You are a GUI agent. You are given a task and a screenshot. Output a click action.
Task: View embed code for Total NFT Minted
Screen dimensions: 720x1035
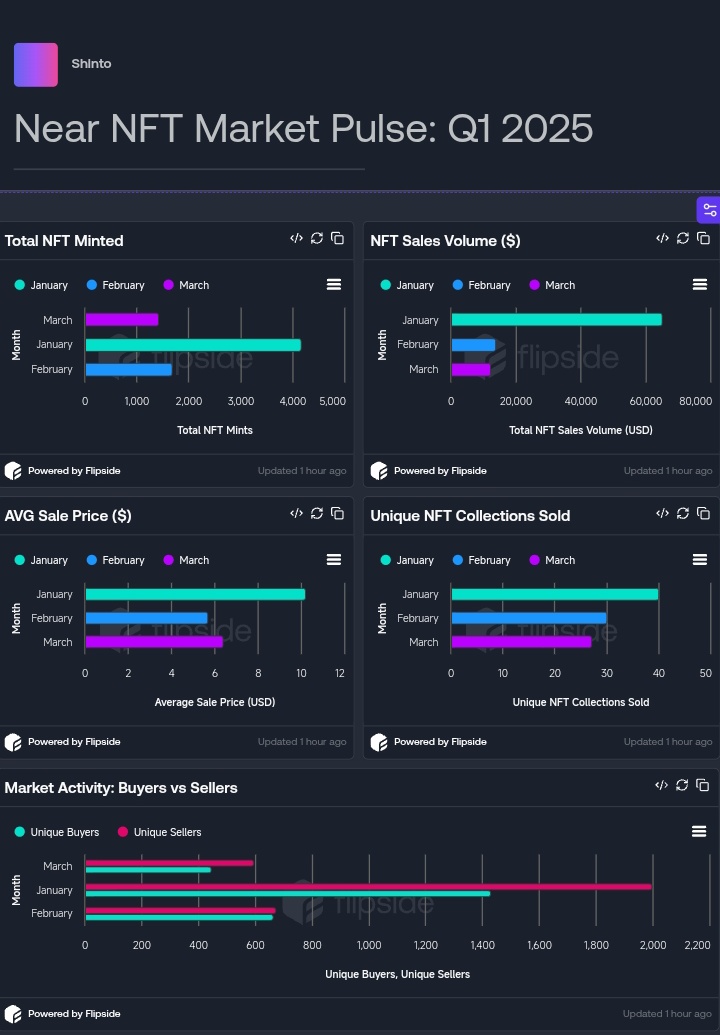pos(296,238)
